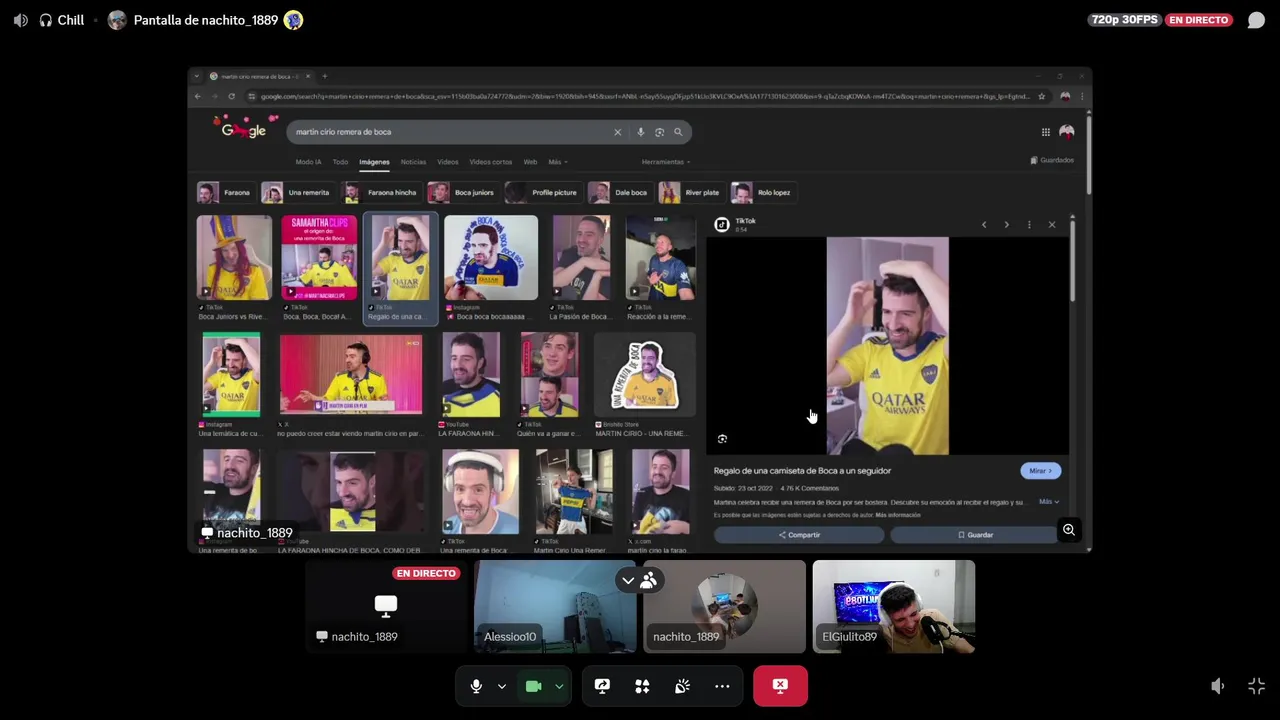Click the voice search microphone icon
The height and width of the screenshot is (720, 1280).
coord(640,132)
